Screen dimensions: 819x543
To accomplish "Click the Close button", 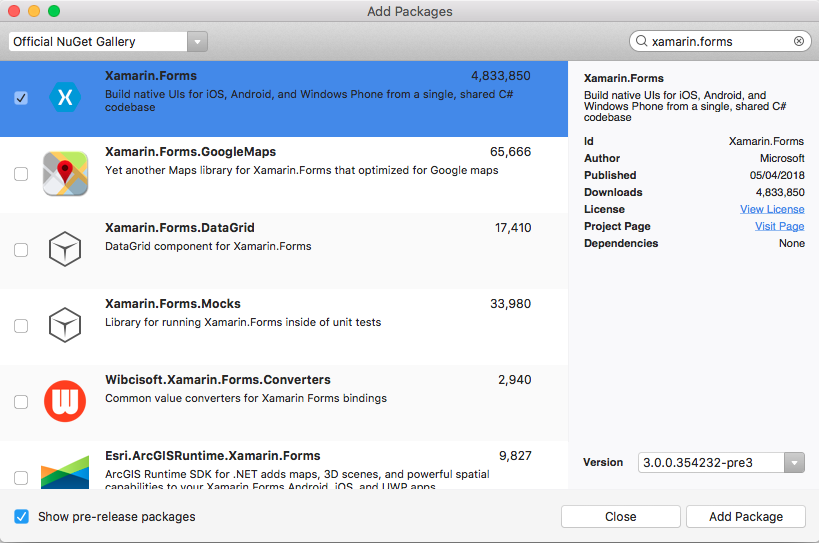I will click(x=620, y=517).
